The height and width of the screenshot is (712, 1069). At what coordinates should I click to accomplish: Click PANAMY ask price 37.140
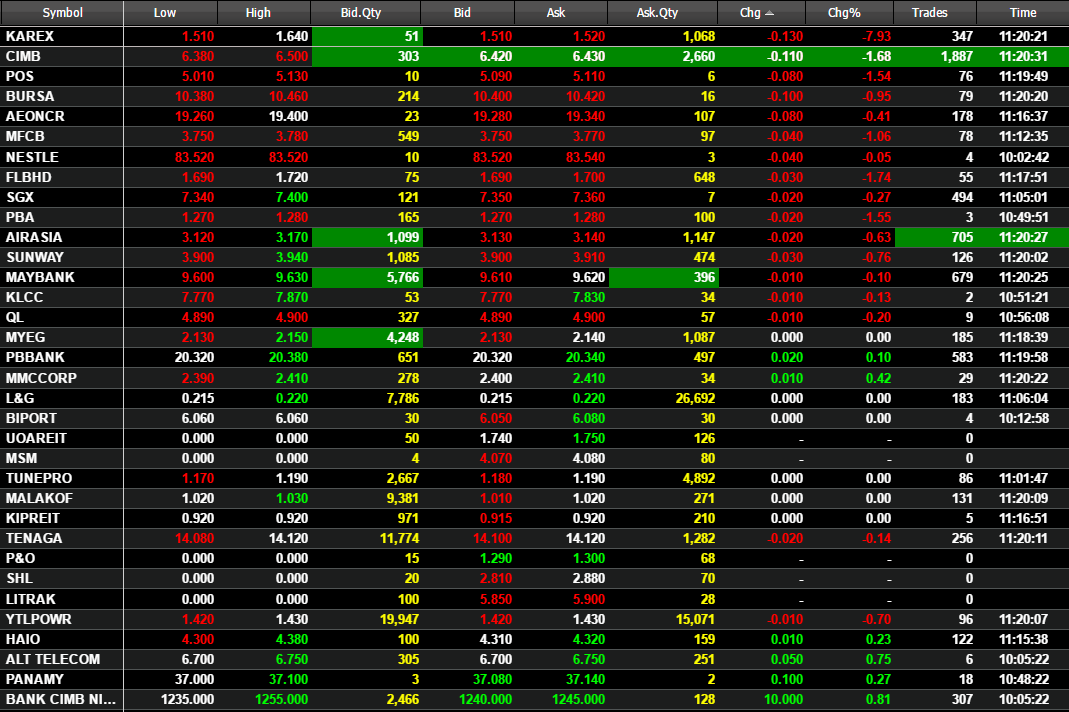click(x=586, y=679)
